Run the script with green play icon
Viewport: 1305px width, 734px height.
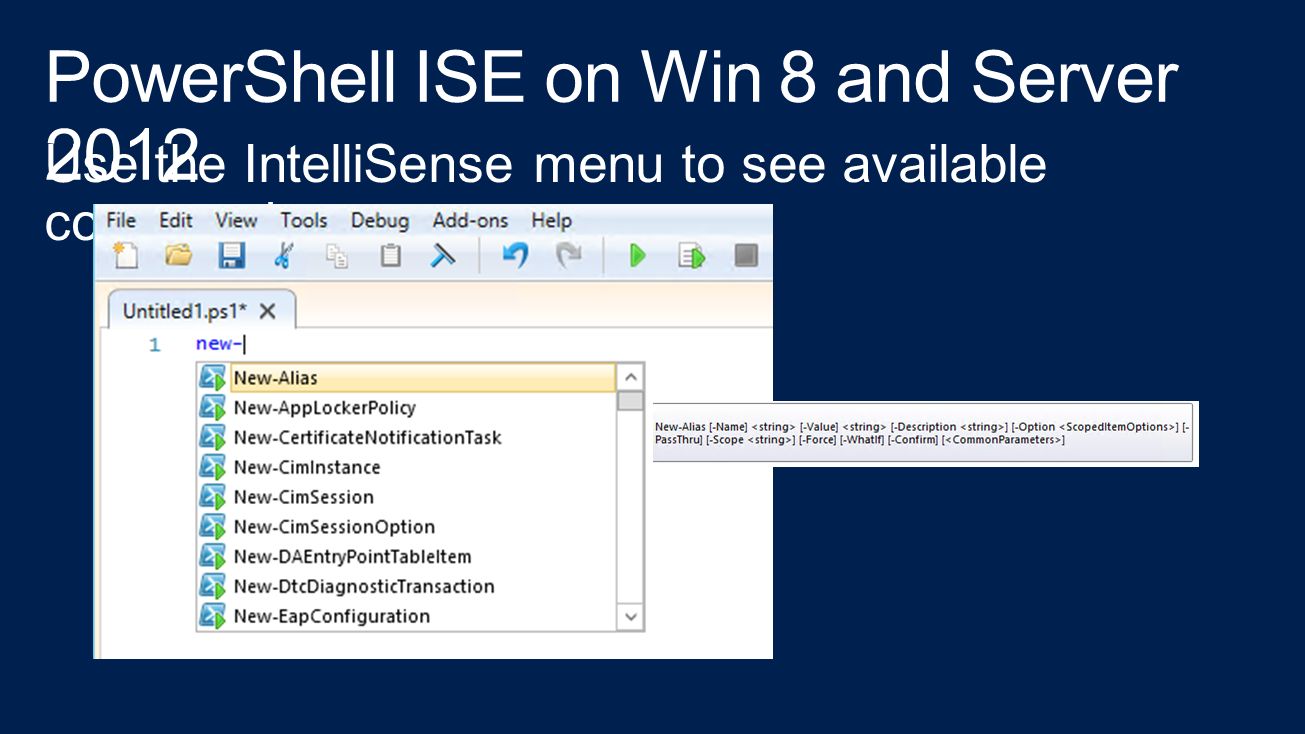pos(637,255)
